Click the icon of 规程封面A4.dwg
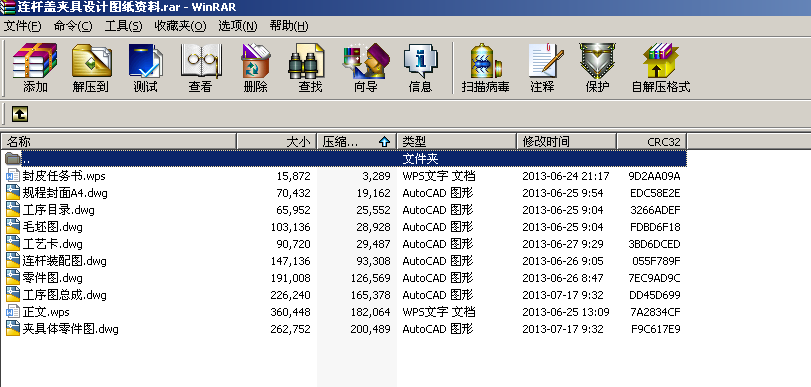This screenshot has width=811, height=387. click(12, 192)
